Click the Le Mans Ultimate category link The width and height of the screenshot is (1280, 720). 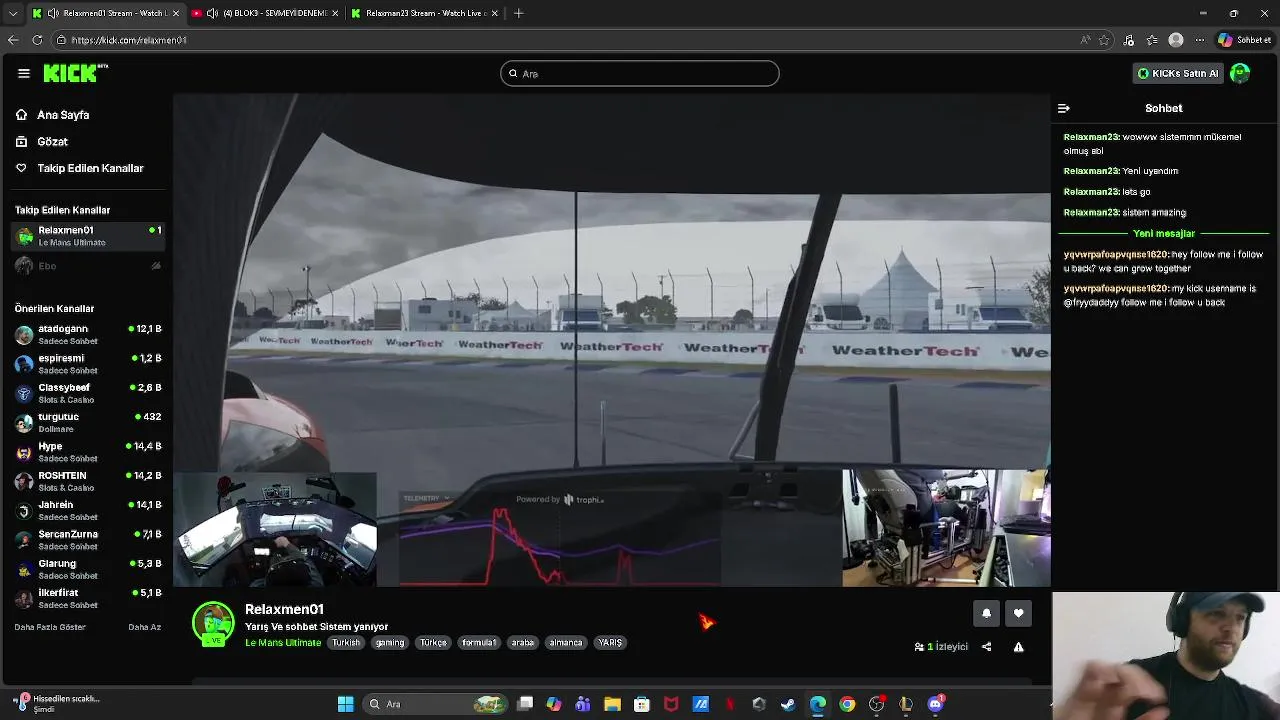pos(283,643)
